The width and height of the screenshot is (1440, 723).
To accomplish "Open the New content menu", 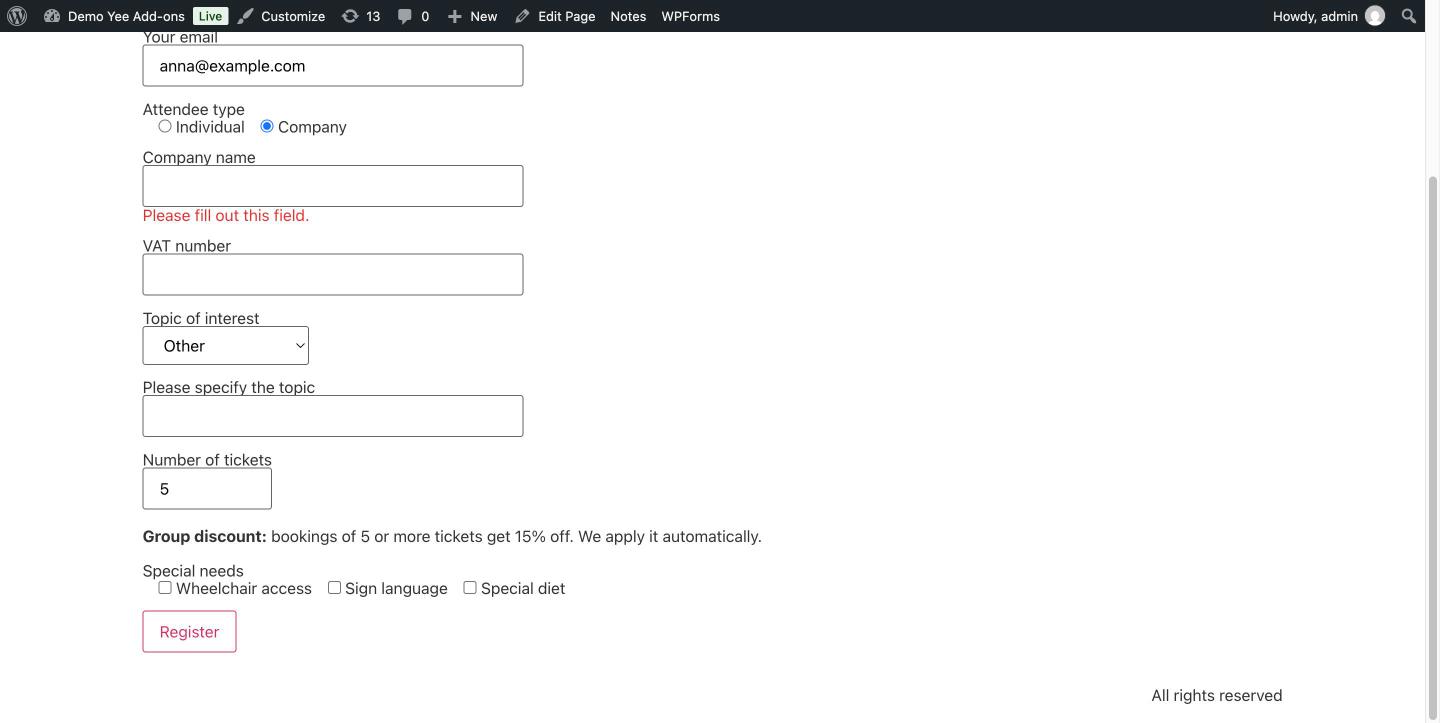I will click(472, 16).
